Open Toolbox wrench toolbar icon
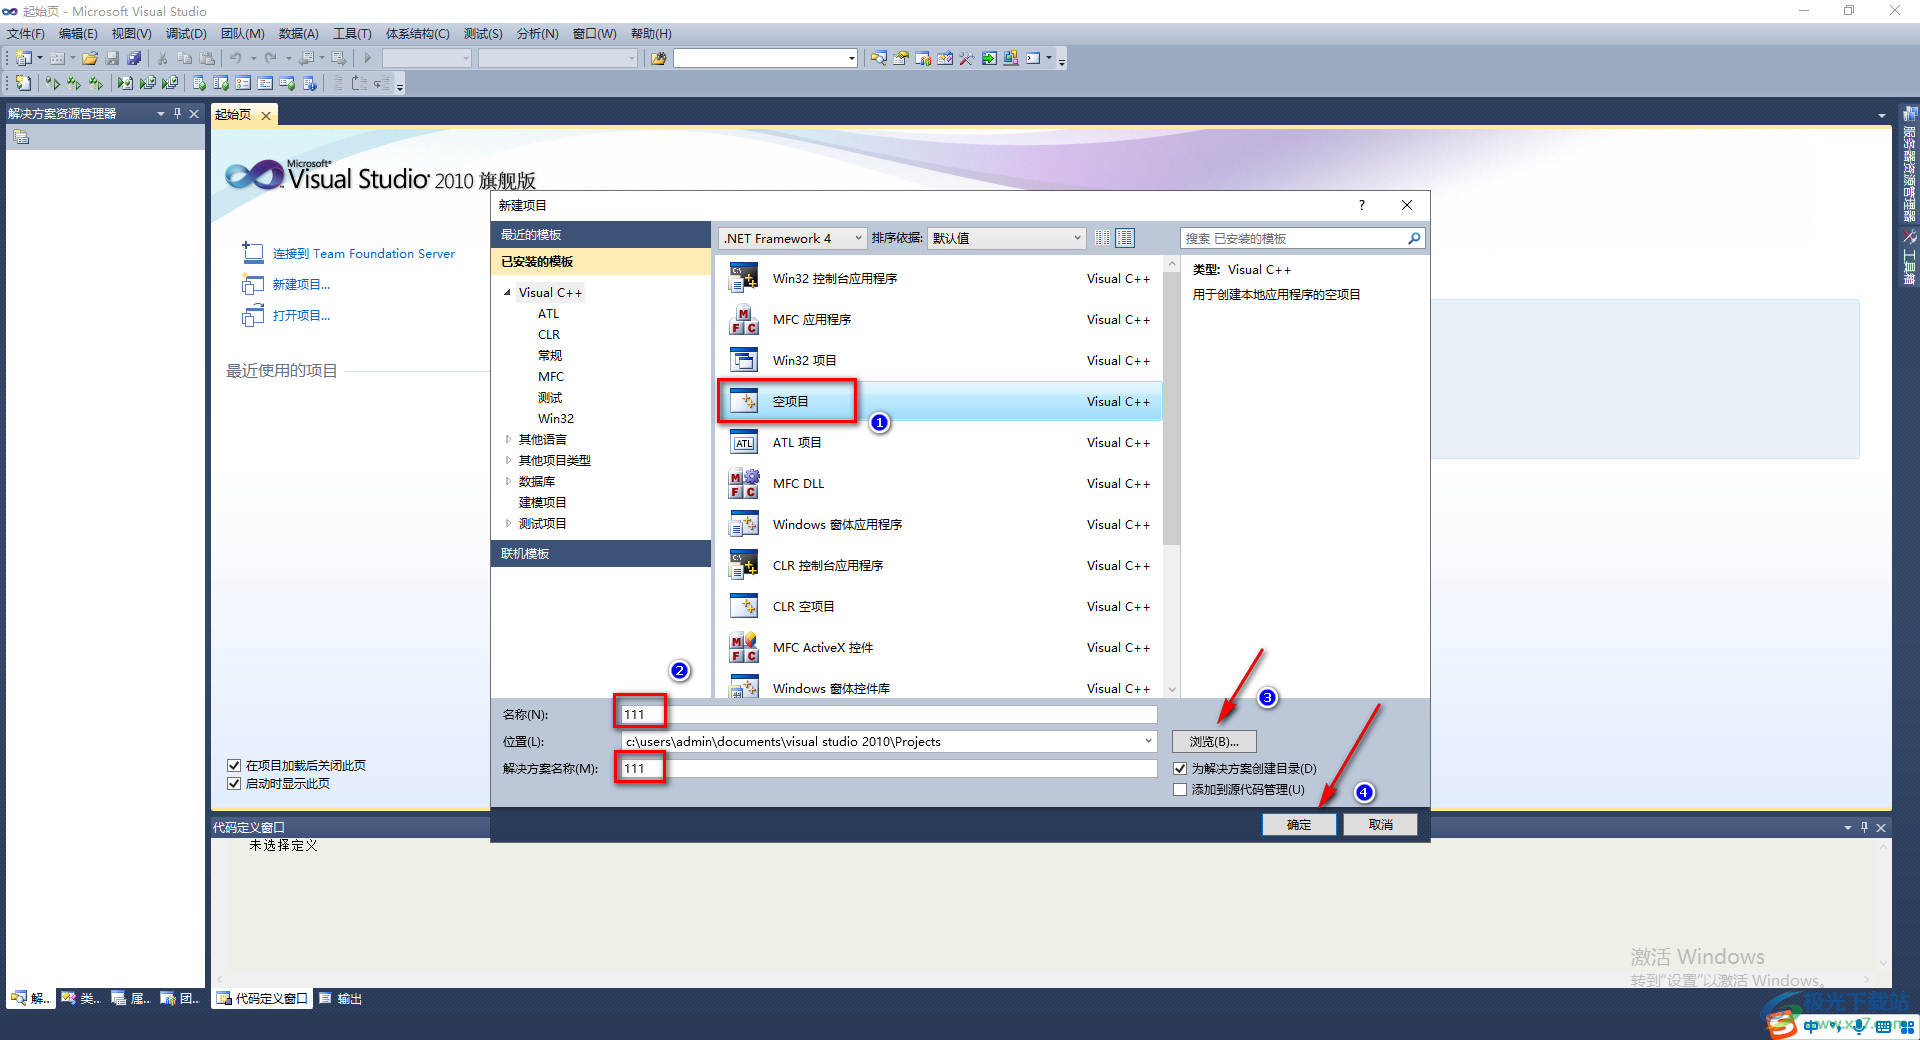 [966, 58]
